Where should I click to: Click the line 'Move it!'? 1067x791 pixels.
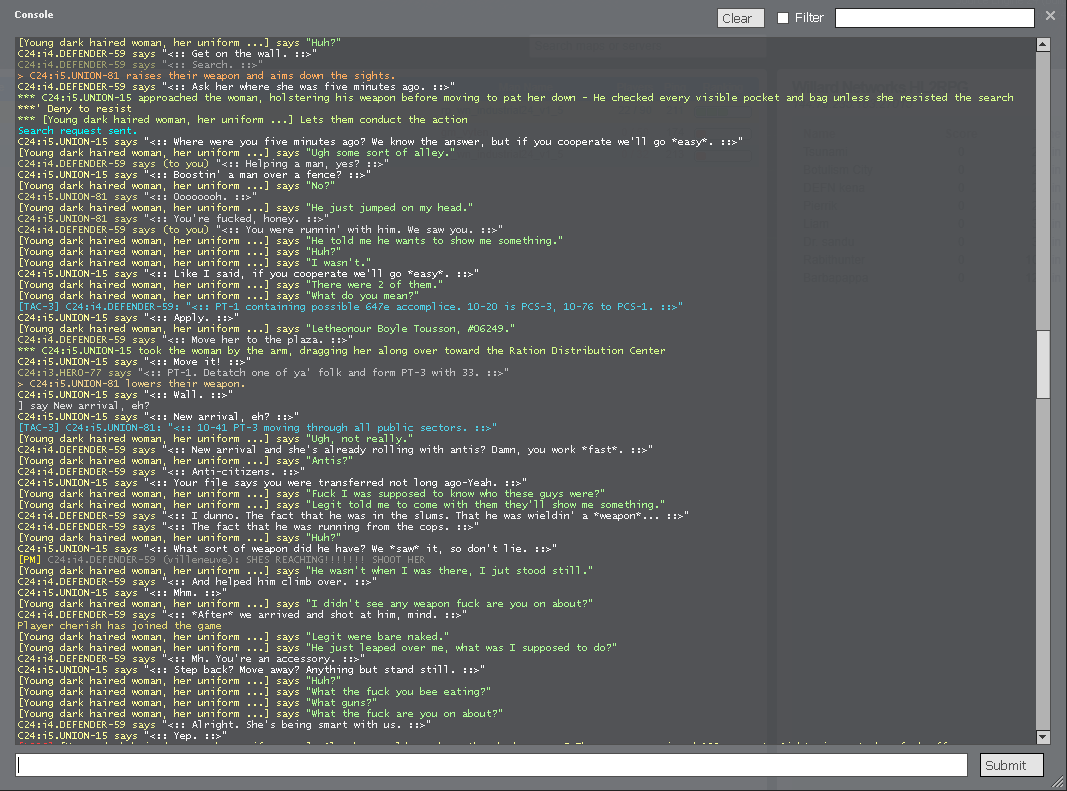[x=135, y=361]
